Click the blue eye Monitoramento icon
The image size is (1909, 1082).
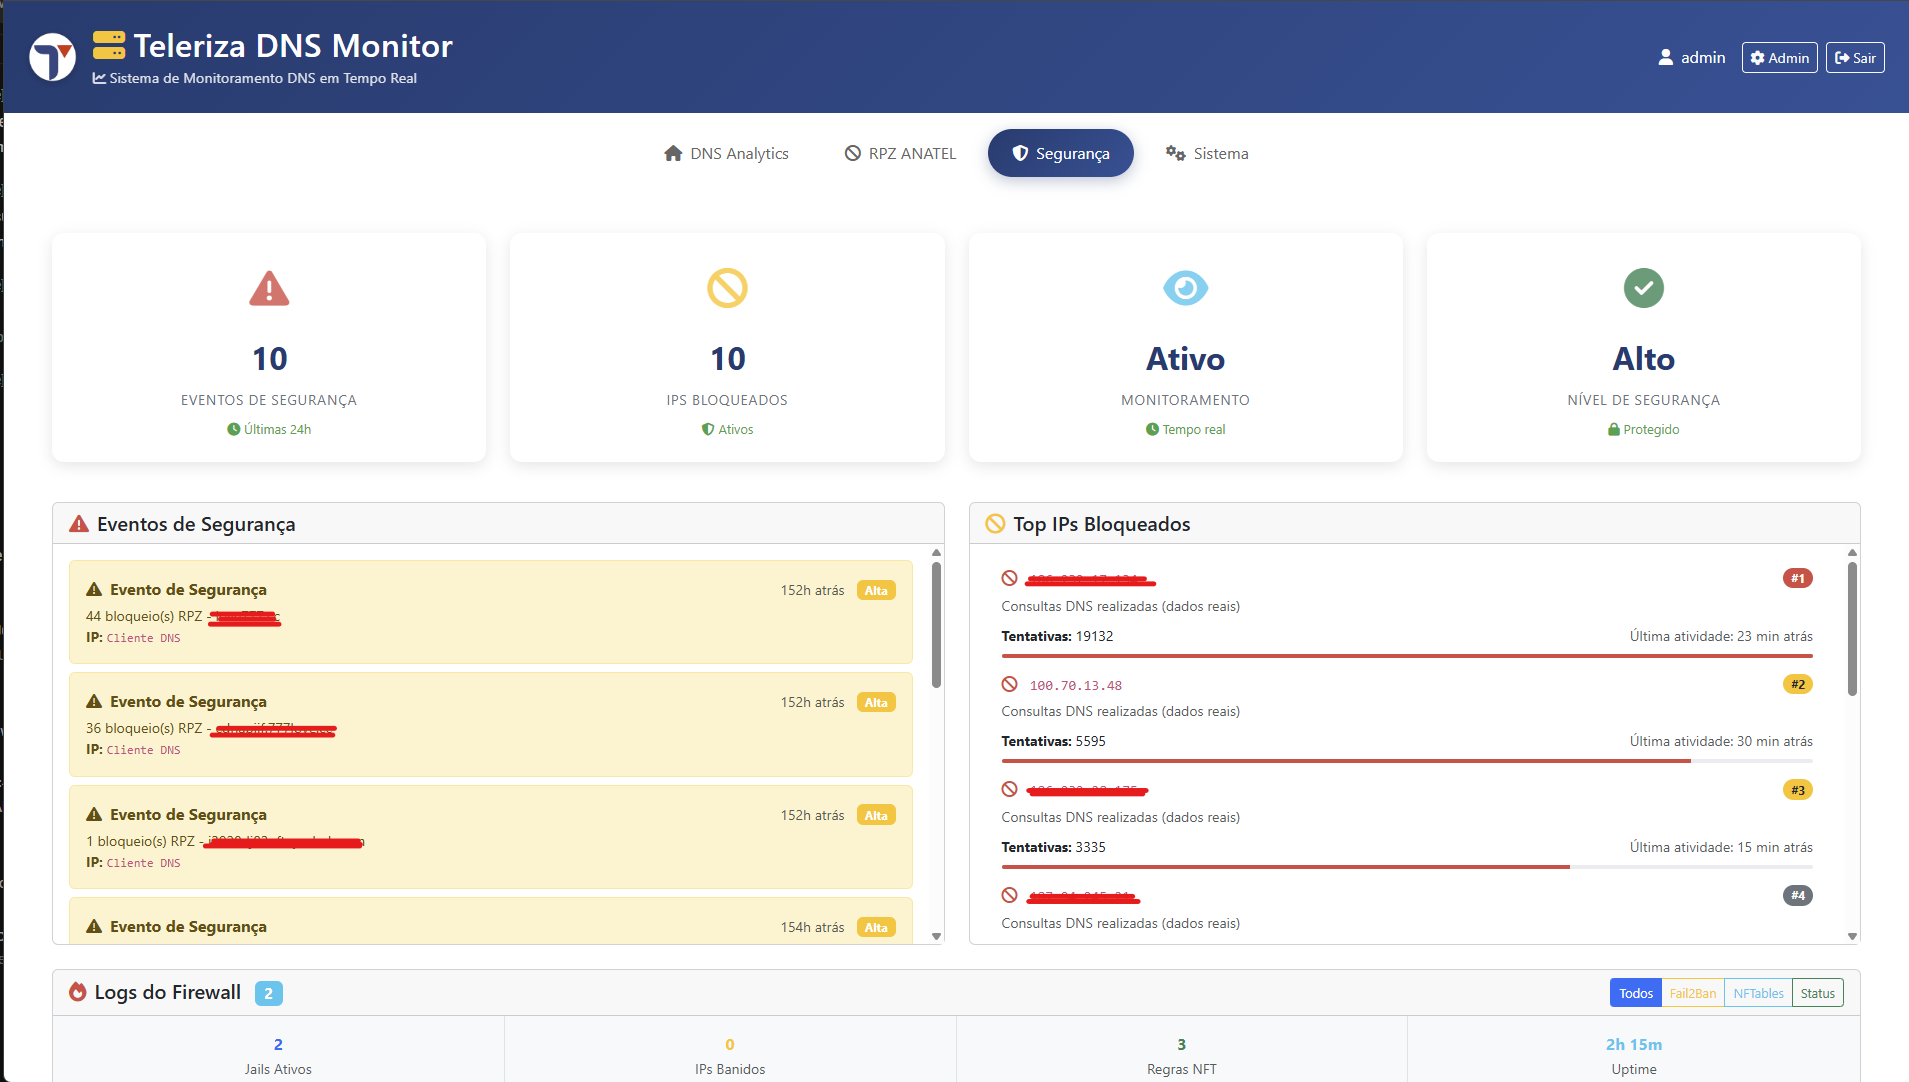[x=1185, y=288]
